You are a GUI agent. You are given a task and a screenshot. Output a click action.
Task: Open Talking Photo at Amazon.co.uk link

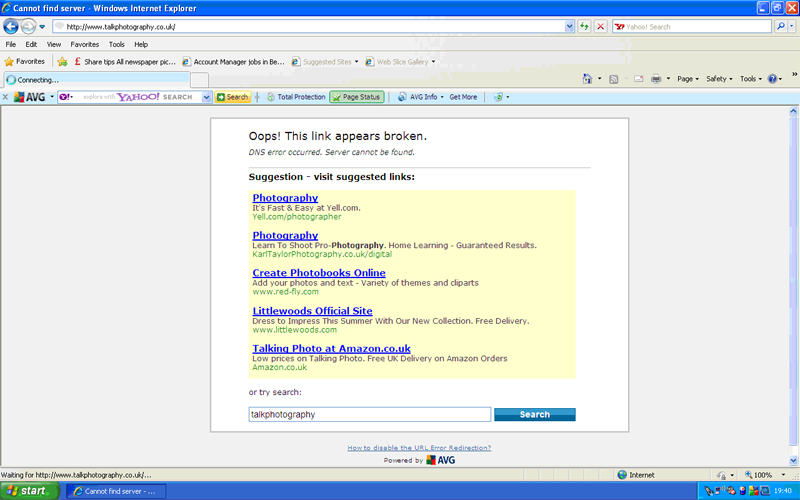point(332,348)
